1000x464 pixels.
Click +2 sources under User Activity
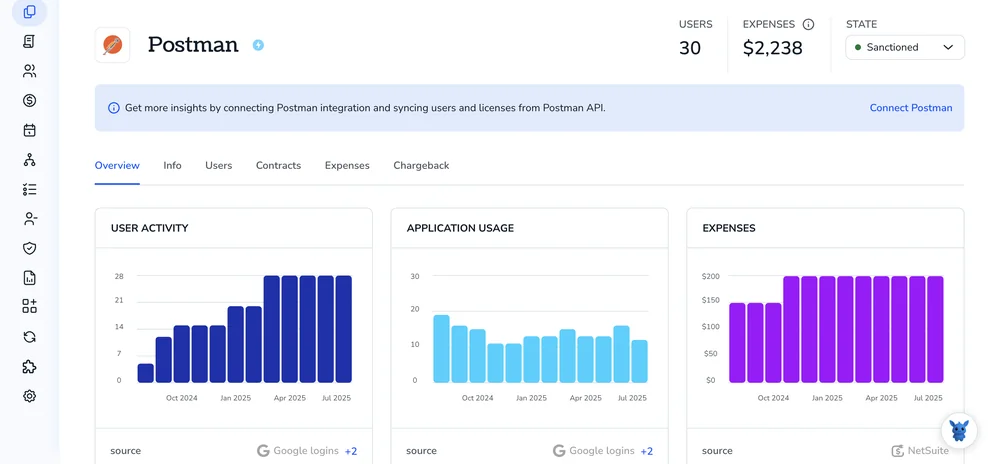(351, 451)
